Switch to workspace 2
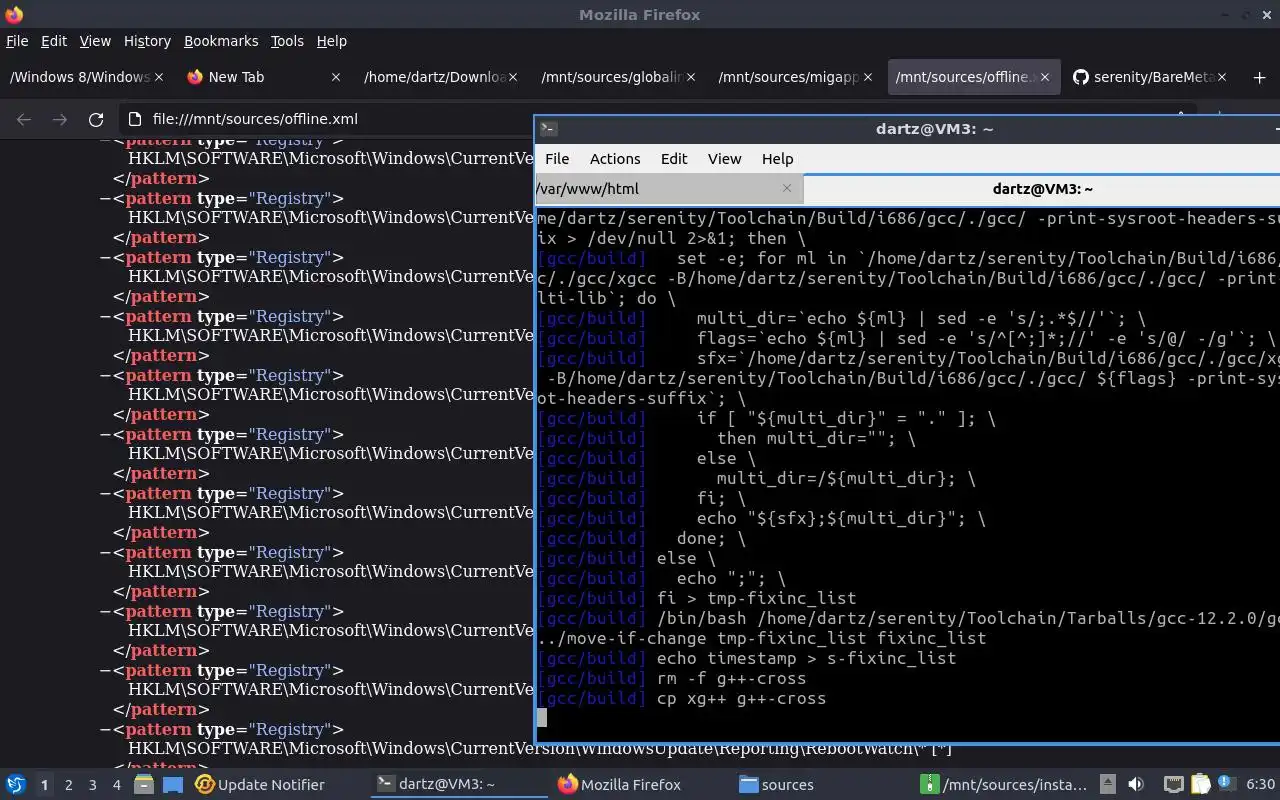 69,785
